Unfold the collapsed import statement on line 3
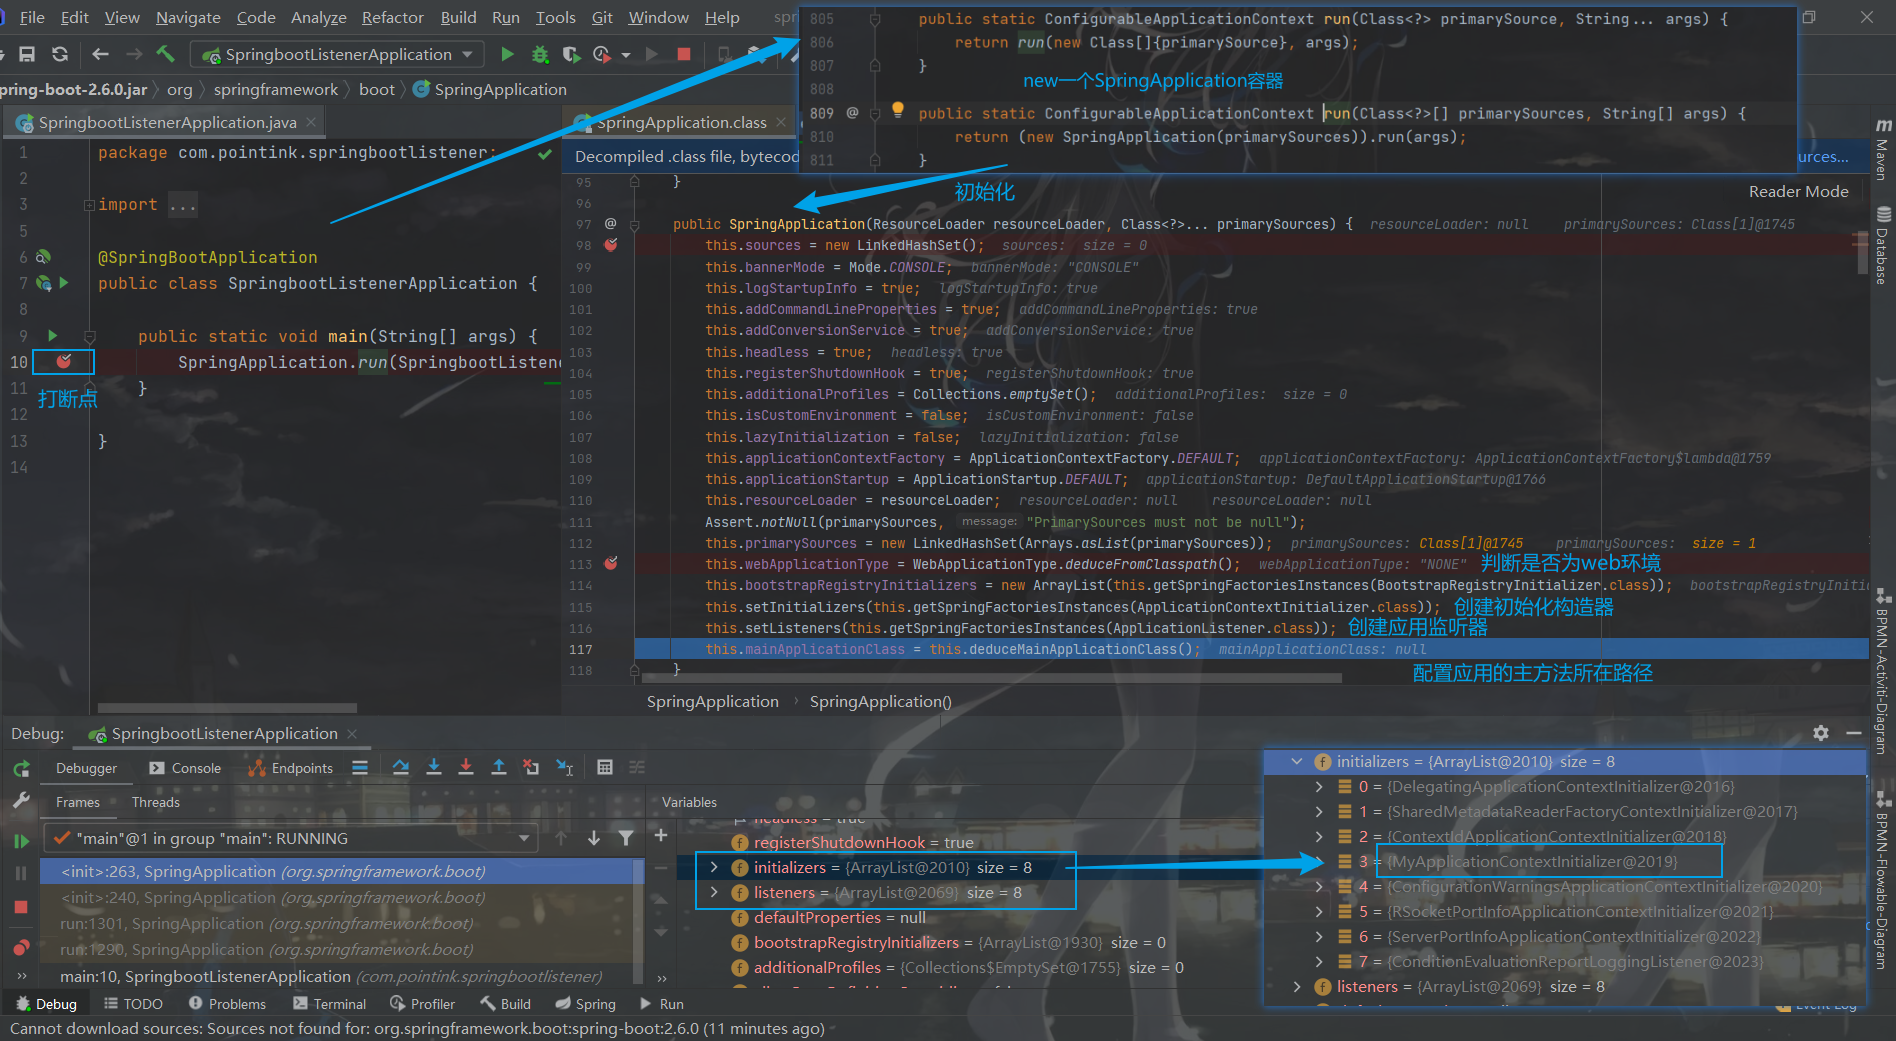Viewport: 1896px width, 1041px height. click(89, 205)
